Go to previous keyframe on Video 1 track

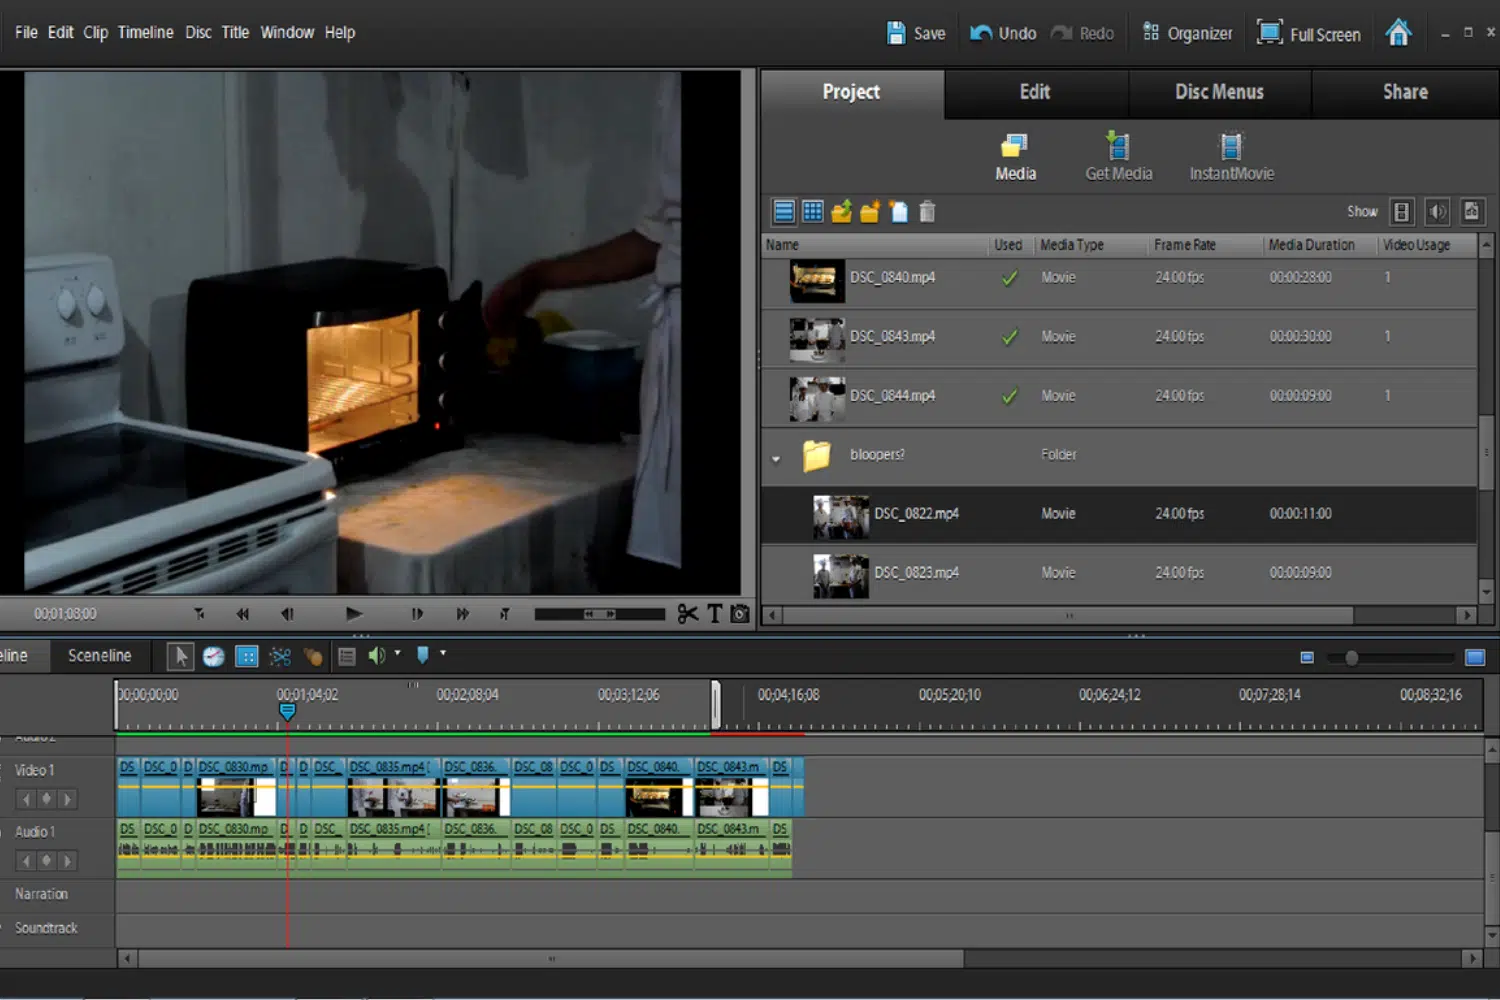point(27,799)
